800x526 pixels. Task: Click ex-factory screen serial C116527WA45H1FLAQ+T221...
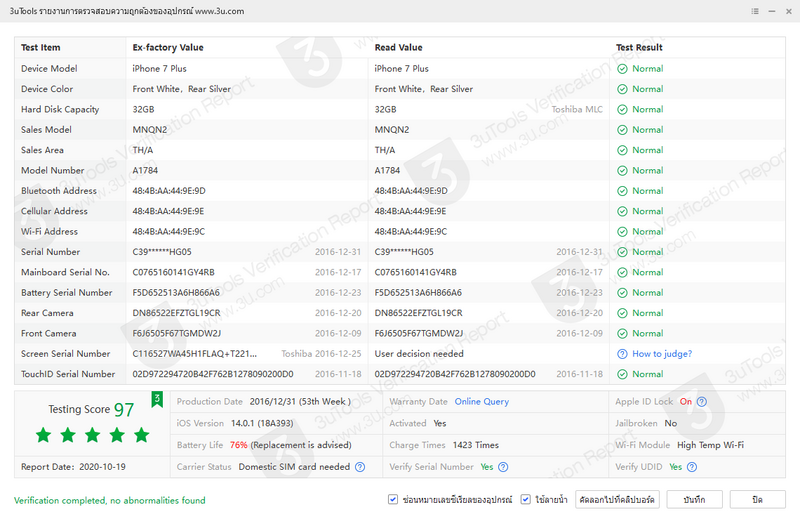click(194, 354)
